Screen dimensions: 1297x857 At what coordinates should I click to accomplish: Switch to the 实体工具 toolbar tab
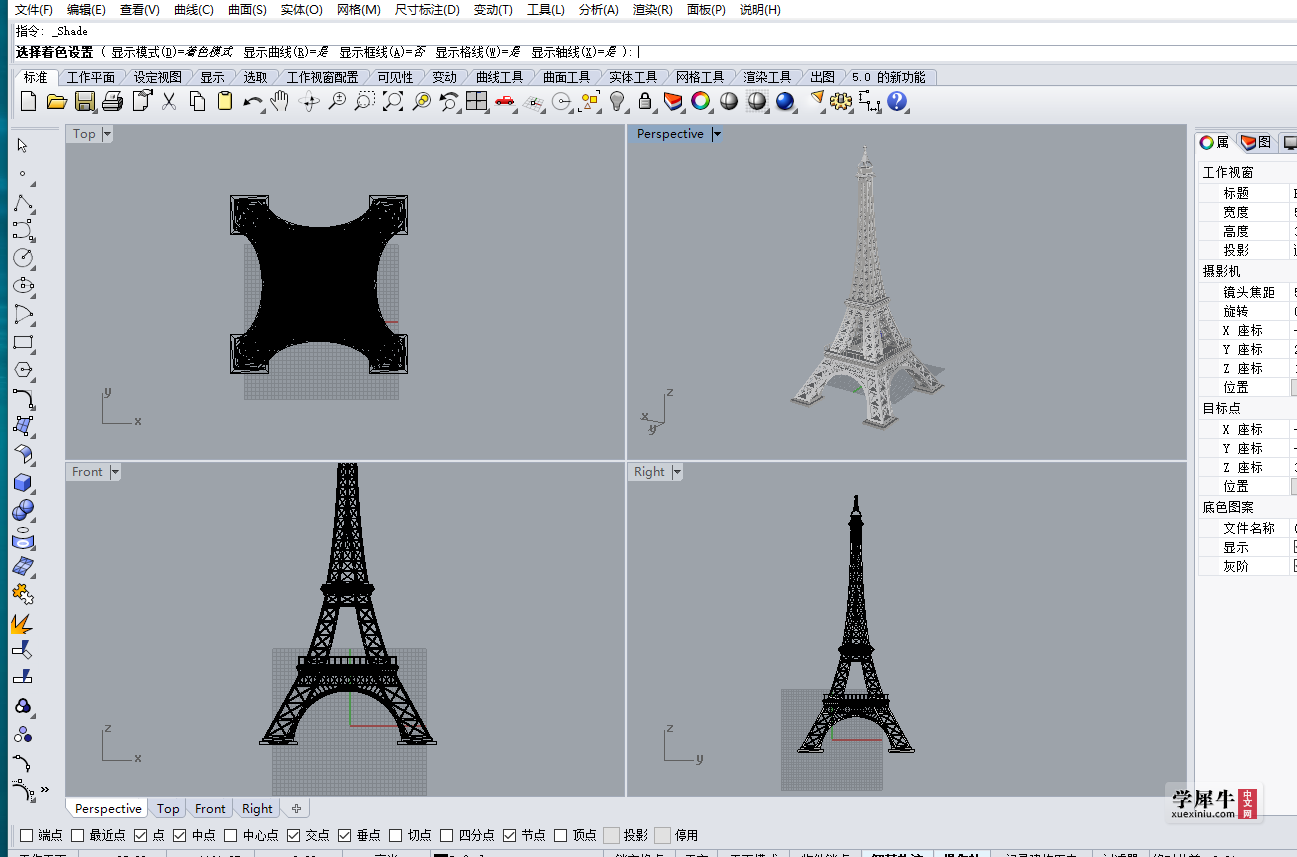[x=633, y=77]
